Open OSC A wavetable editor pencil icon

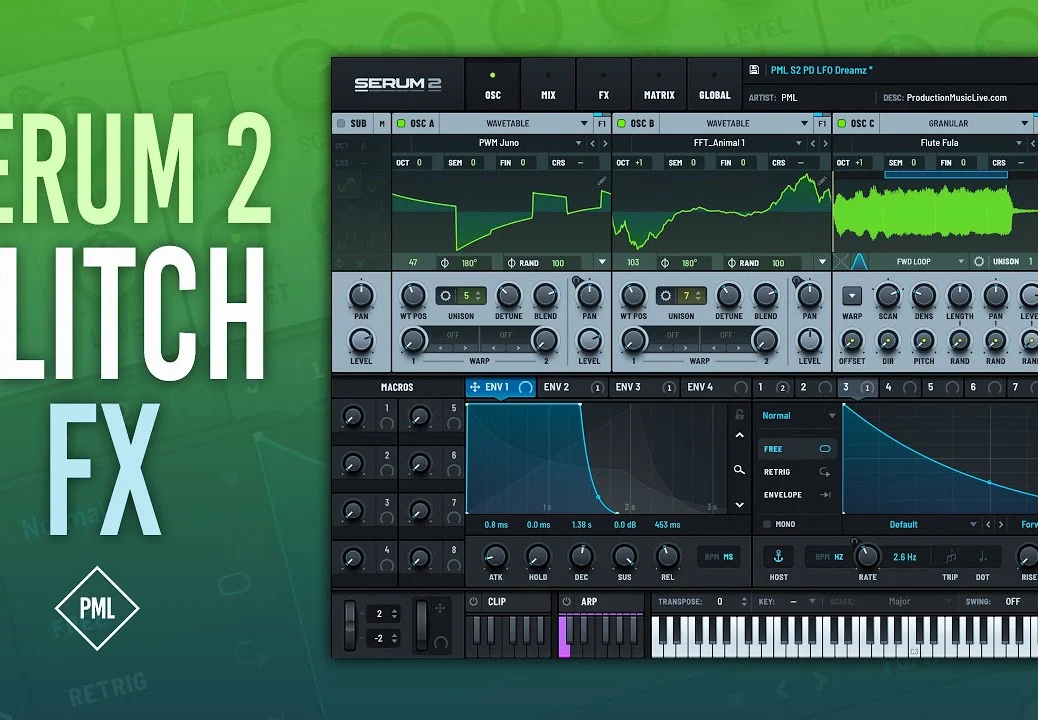[602, 181]
